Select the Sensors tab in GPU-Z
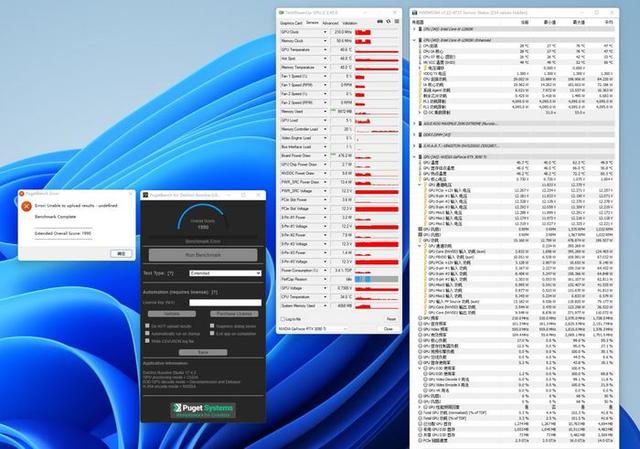 point(312,23)
